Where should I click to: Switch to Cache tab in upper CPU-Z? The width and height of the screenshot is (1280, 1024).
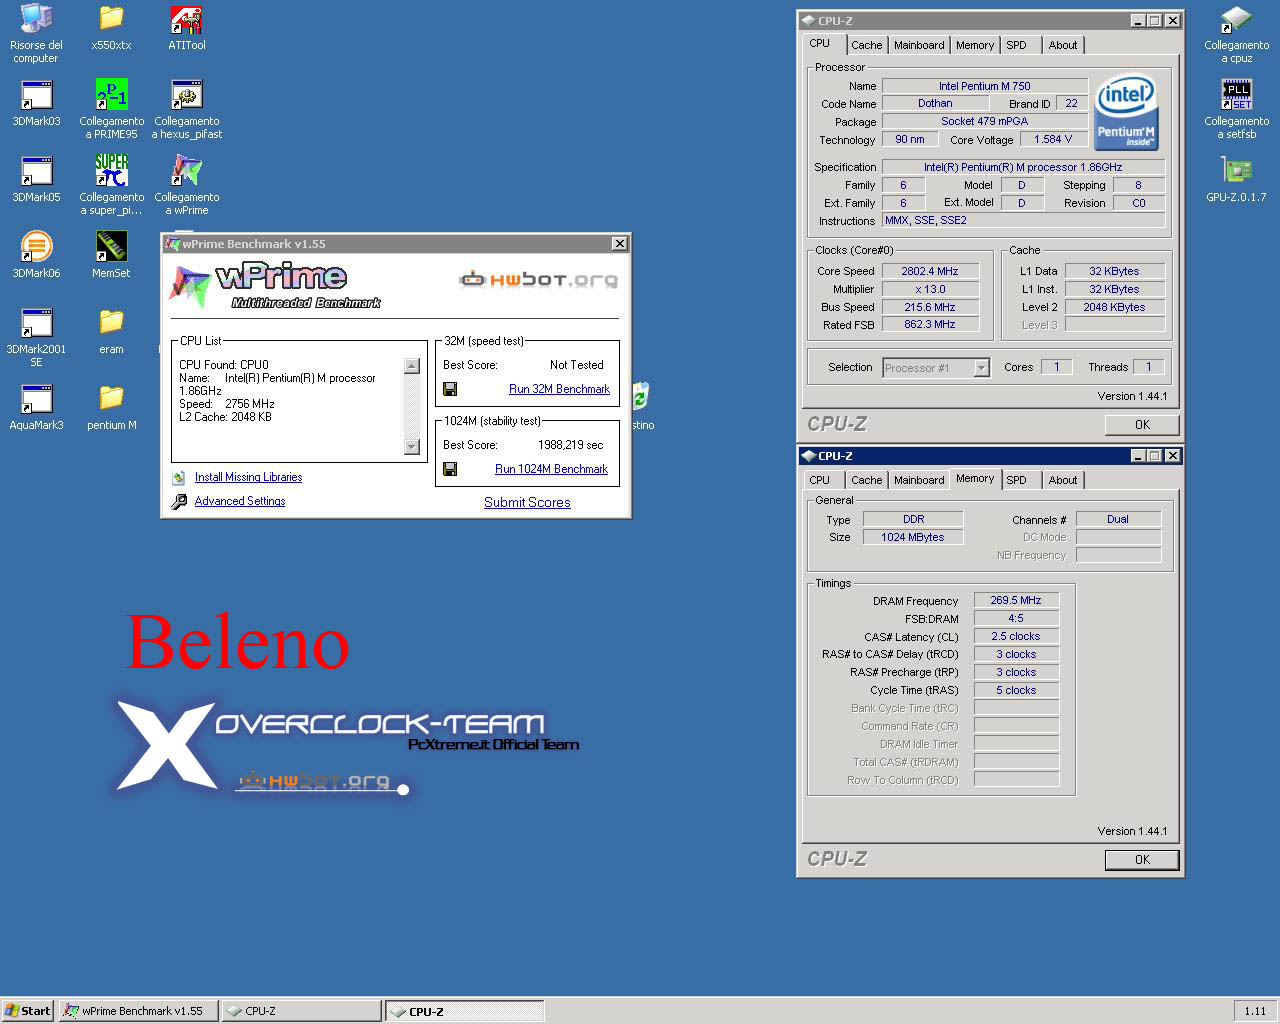pyautogui.click(x=866, y=45)
